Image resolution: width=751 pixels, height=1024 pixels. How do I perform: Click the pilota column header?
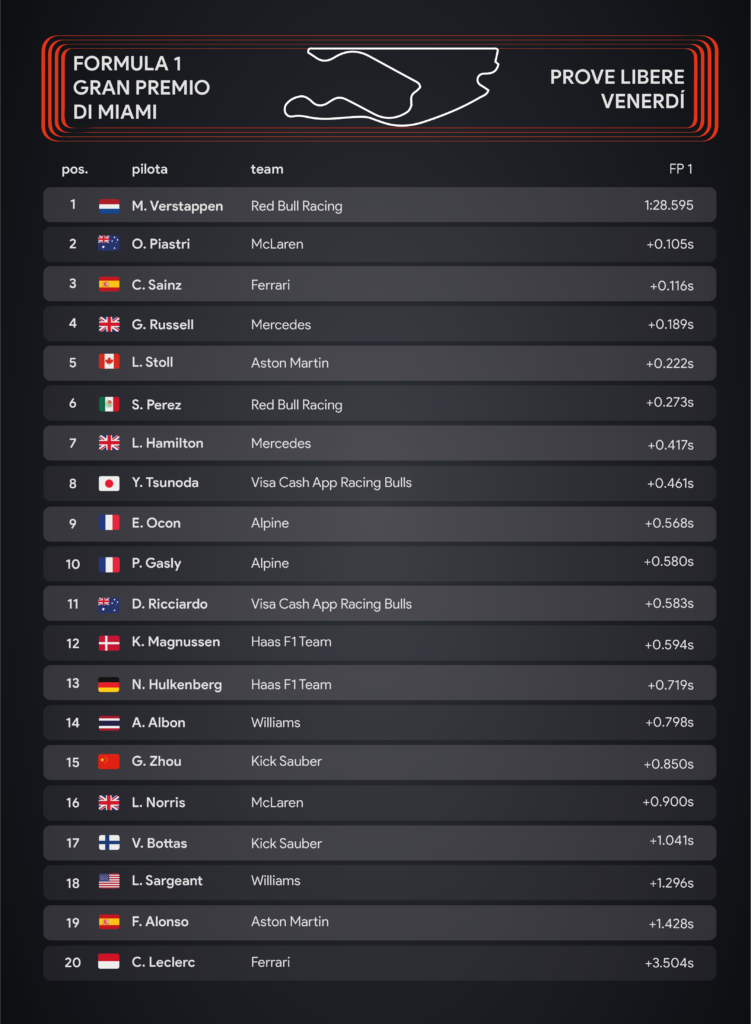click(x=150, y=169)
